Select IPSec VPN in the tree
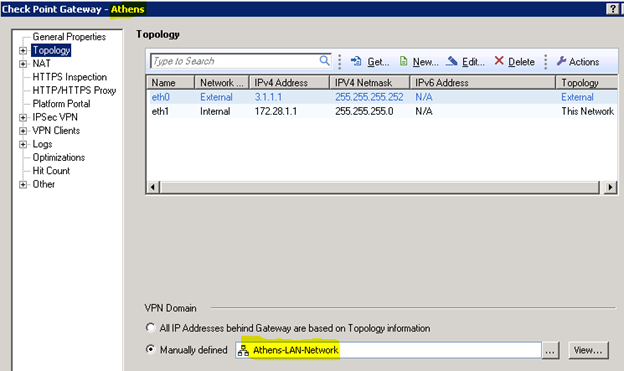The width and height of the screenshot is (624, 371). pos(55,117)
